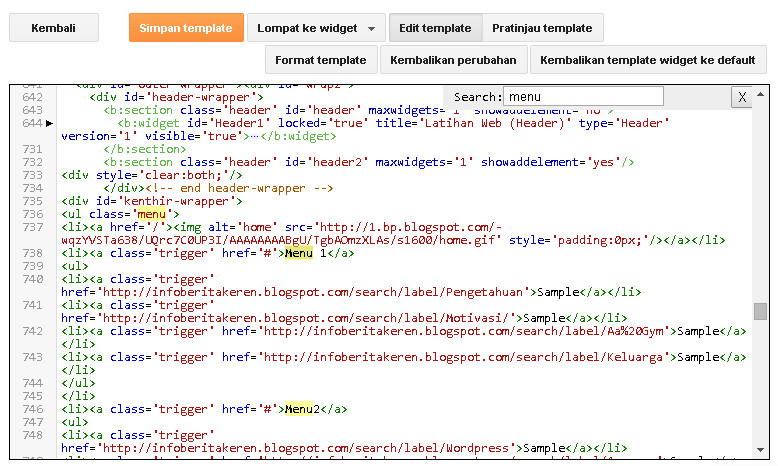The image size is (778, 466).
Task: Close the search box with X
Action: [742, 97]
